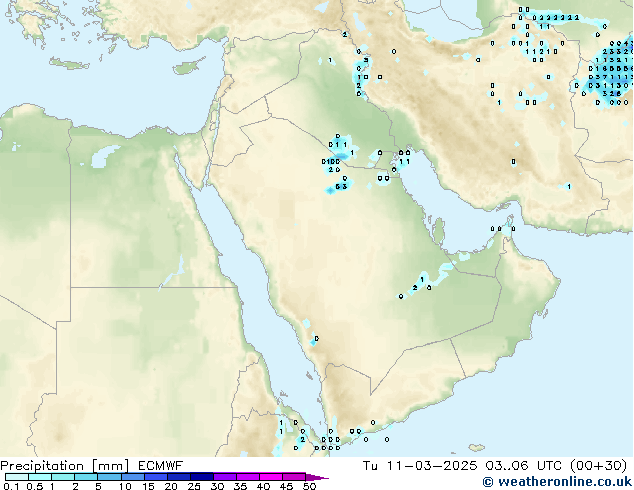Click the '1 1 2 1 0' precipitation values row
This screenshot has width=634, height=490.
(542, 52)
